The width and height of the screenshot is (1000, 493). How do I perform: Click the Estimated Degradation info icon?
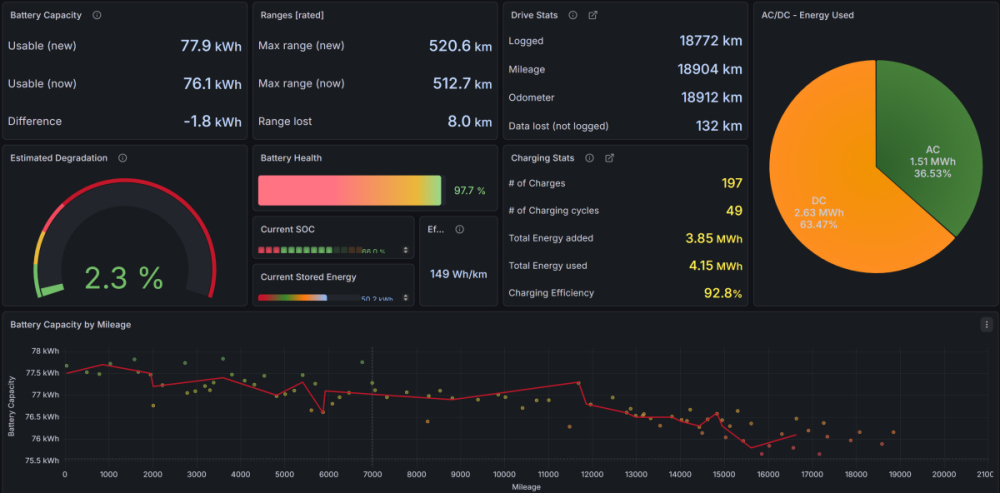coord(122,158)
